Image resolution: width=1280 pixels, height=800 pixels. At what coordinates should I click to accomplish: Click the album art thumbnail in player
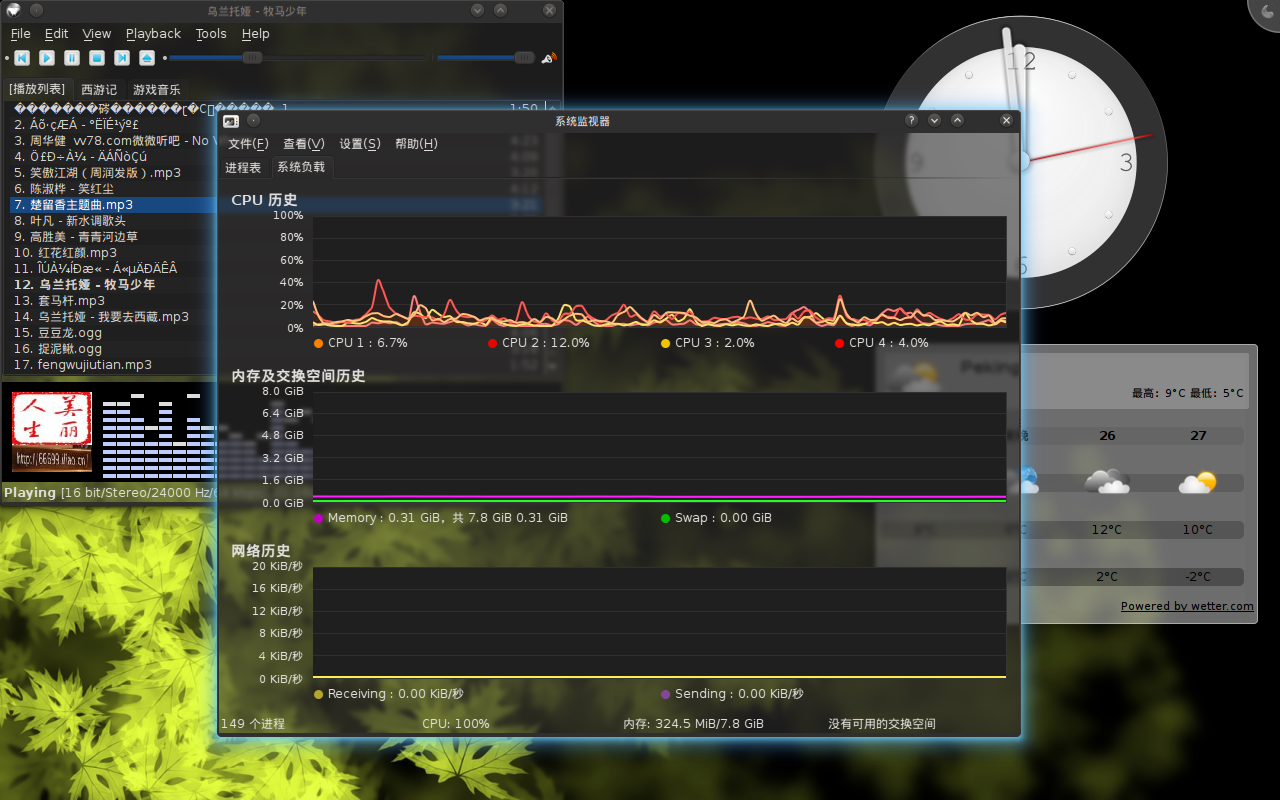52,432
